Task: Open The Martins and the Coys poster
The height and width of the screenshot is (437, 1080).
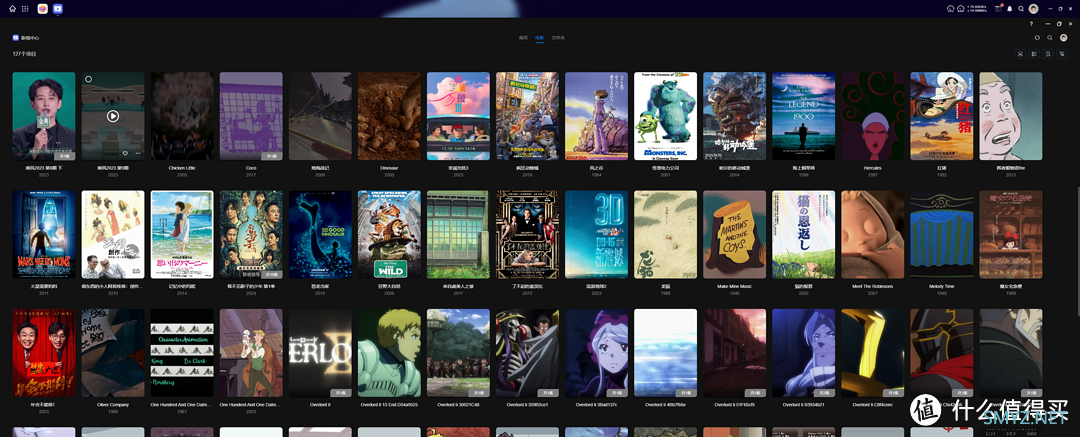Action: [x=734, y=234]
